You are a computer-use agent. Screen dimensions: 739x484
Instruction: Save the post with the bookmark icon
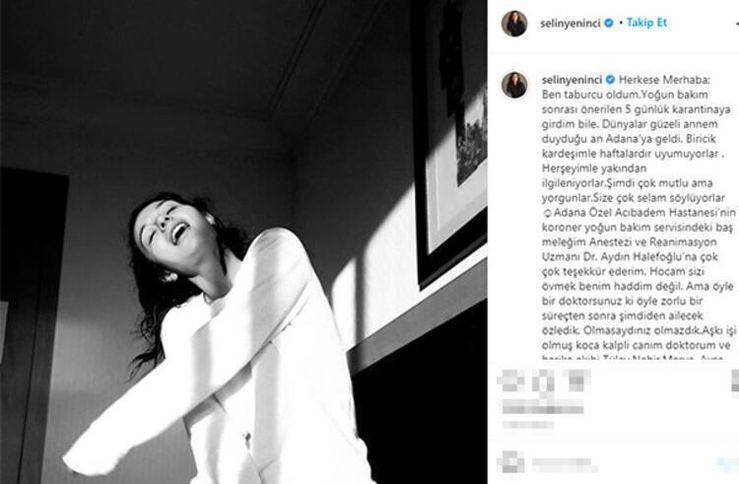click(735, 381)
